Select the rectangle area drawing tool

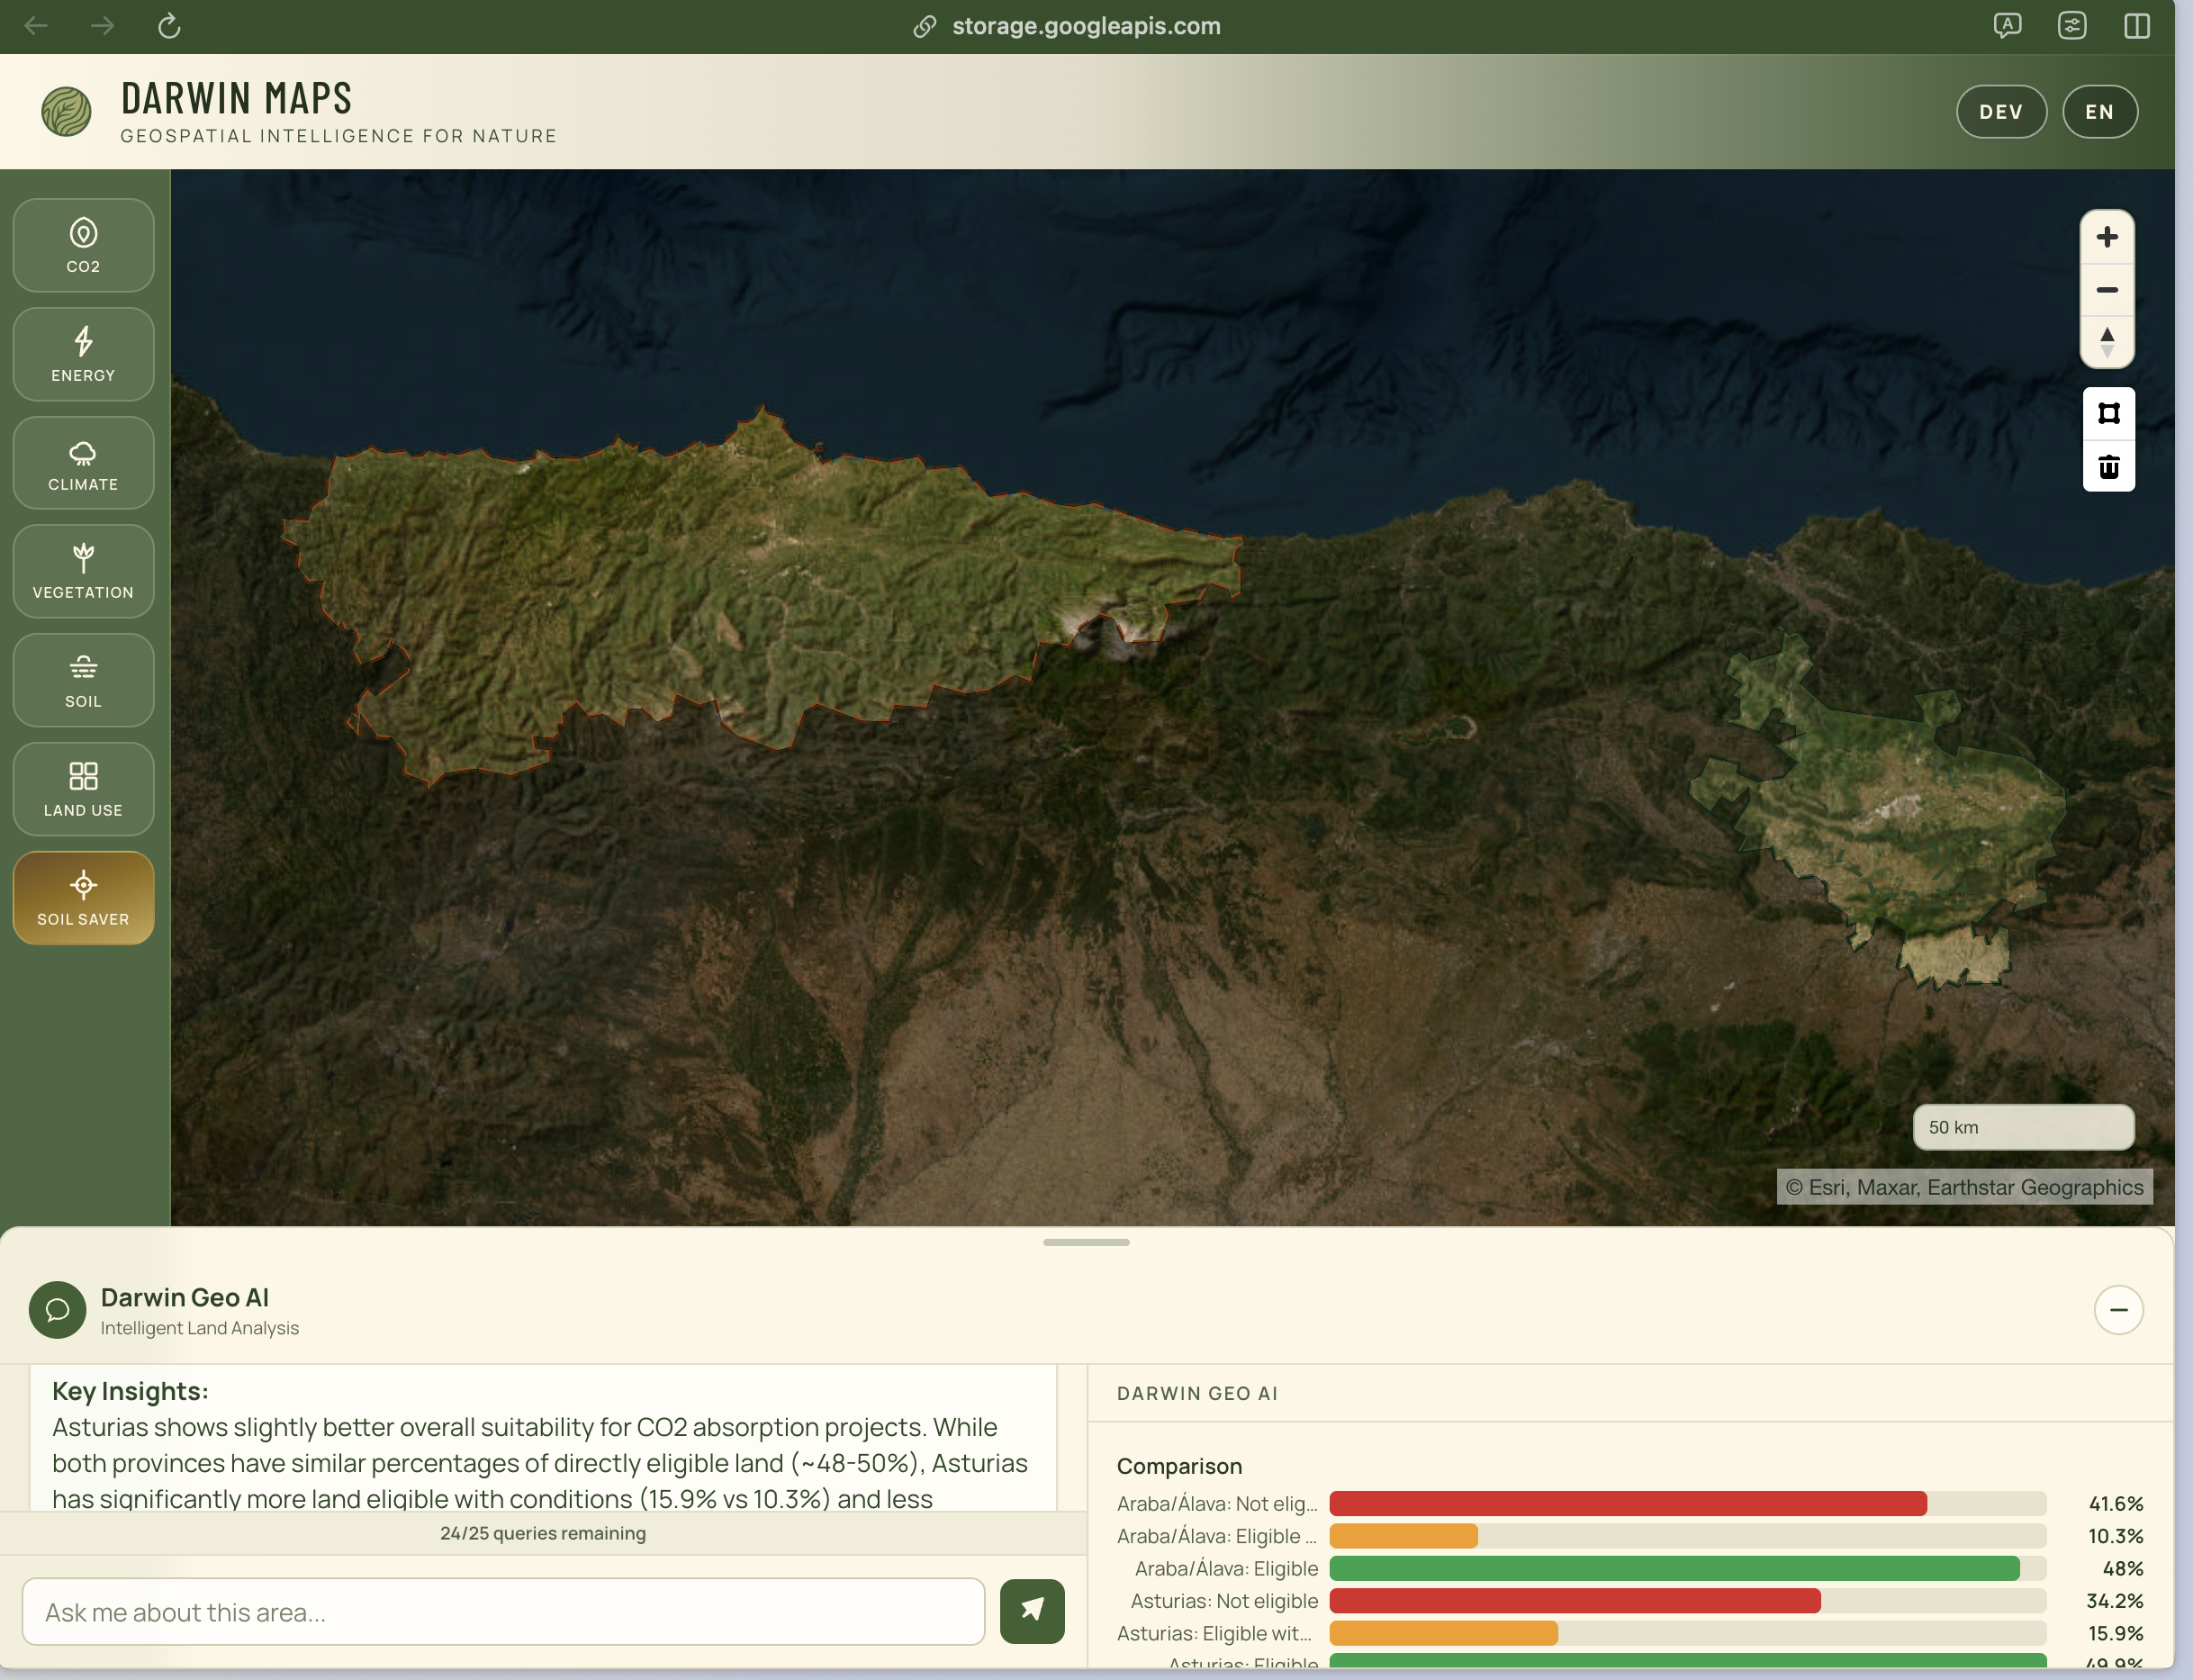2108,413
